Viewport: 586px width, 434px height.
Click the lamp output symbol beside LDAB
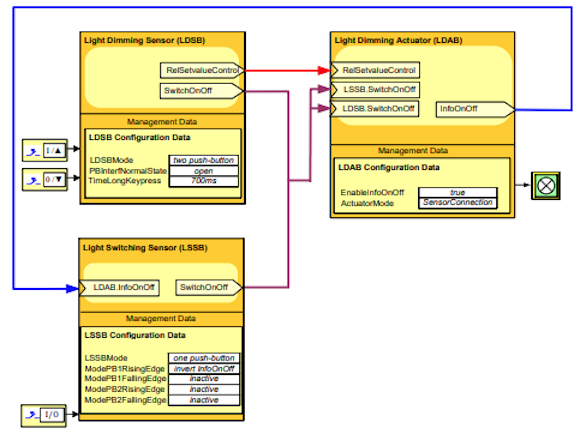tap(546, 186)
